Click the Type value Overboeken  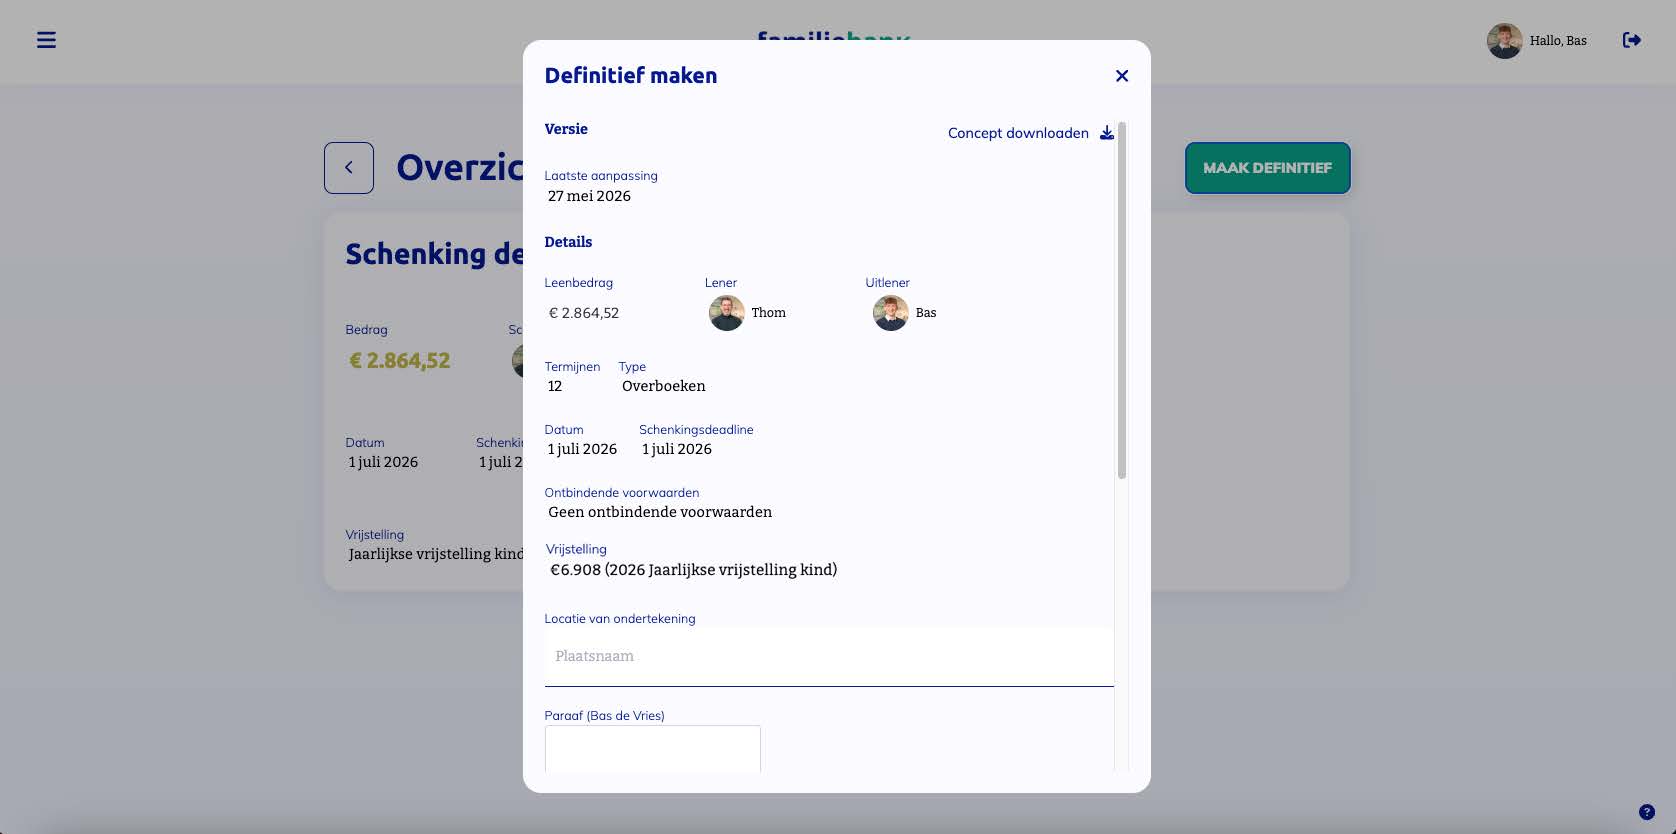point(664,386)
